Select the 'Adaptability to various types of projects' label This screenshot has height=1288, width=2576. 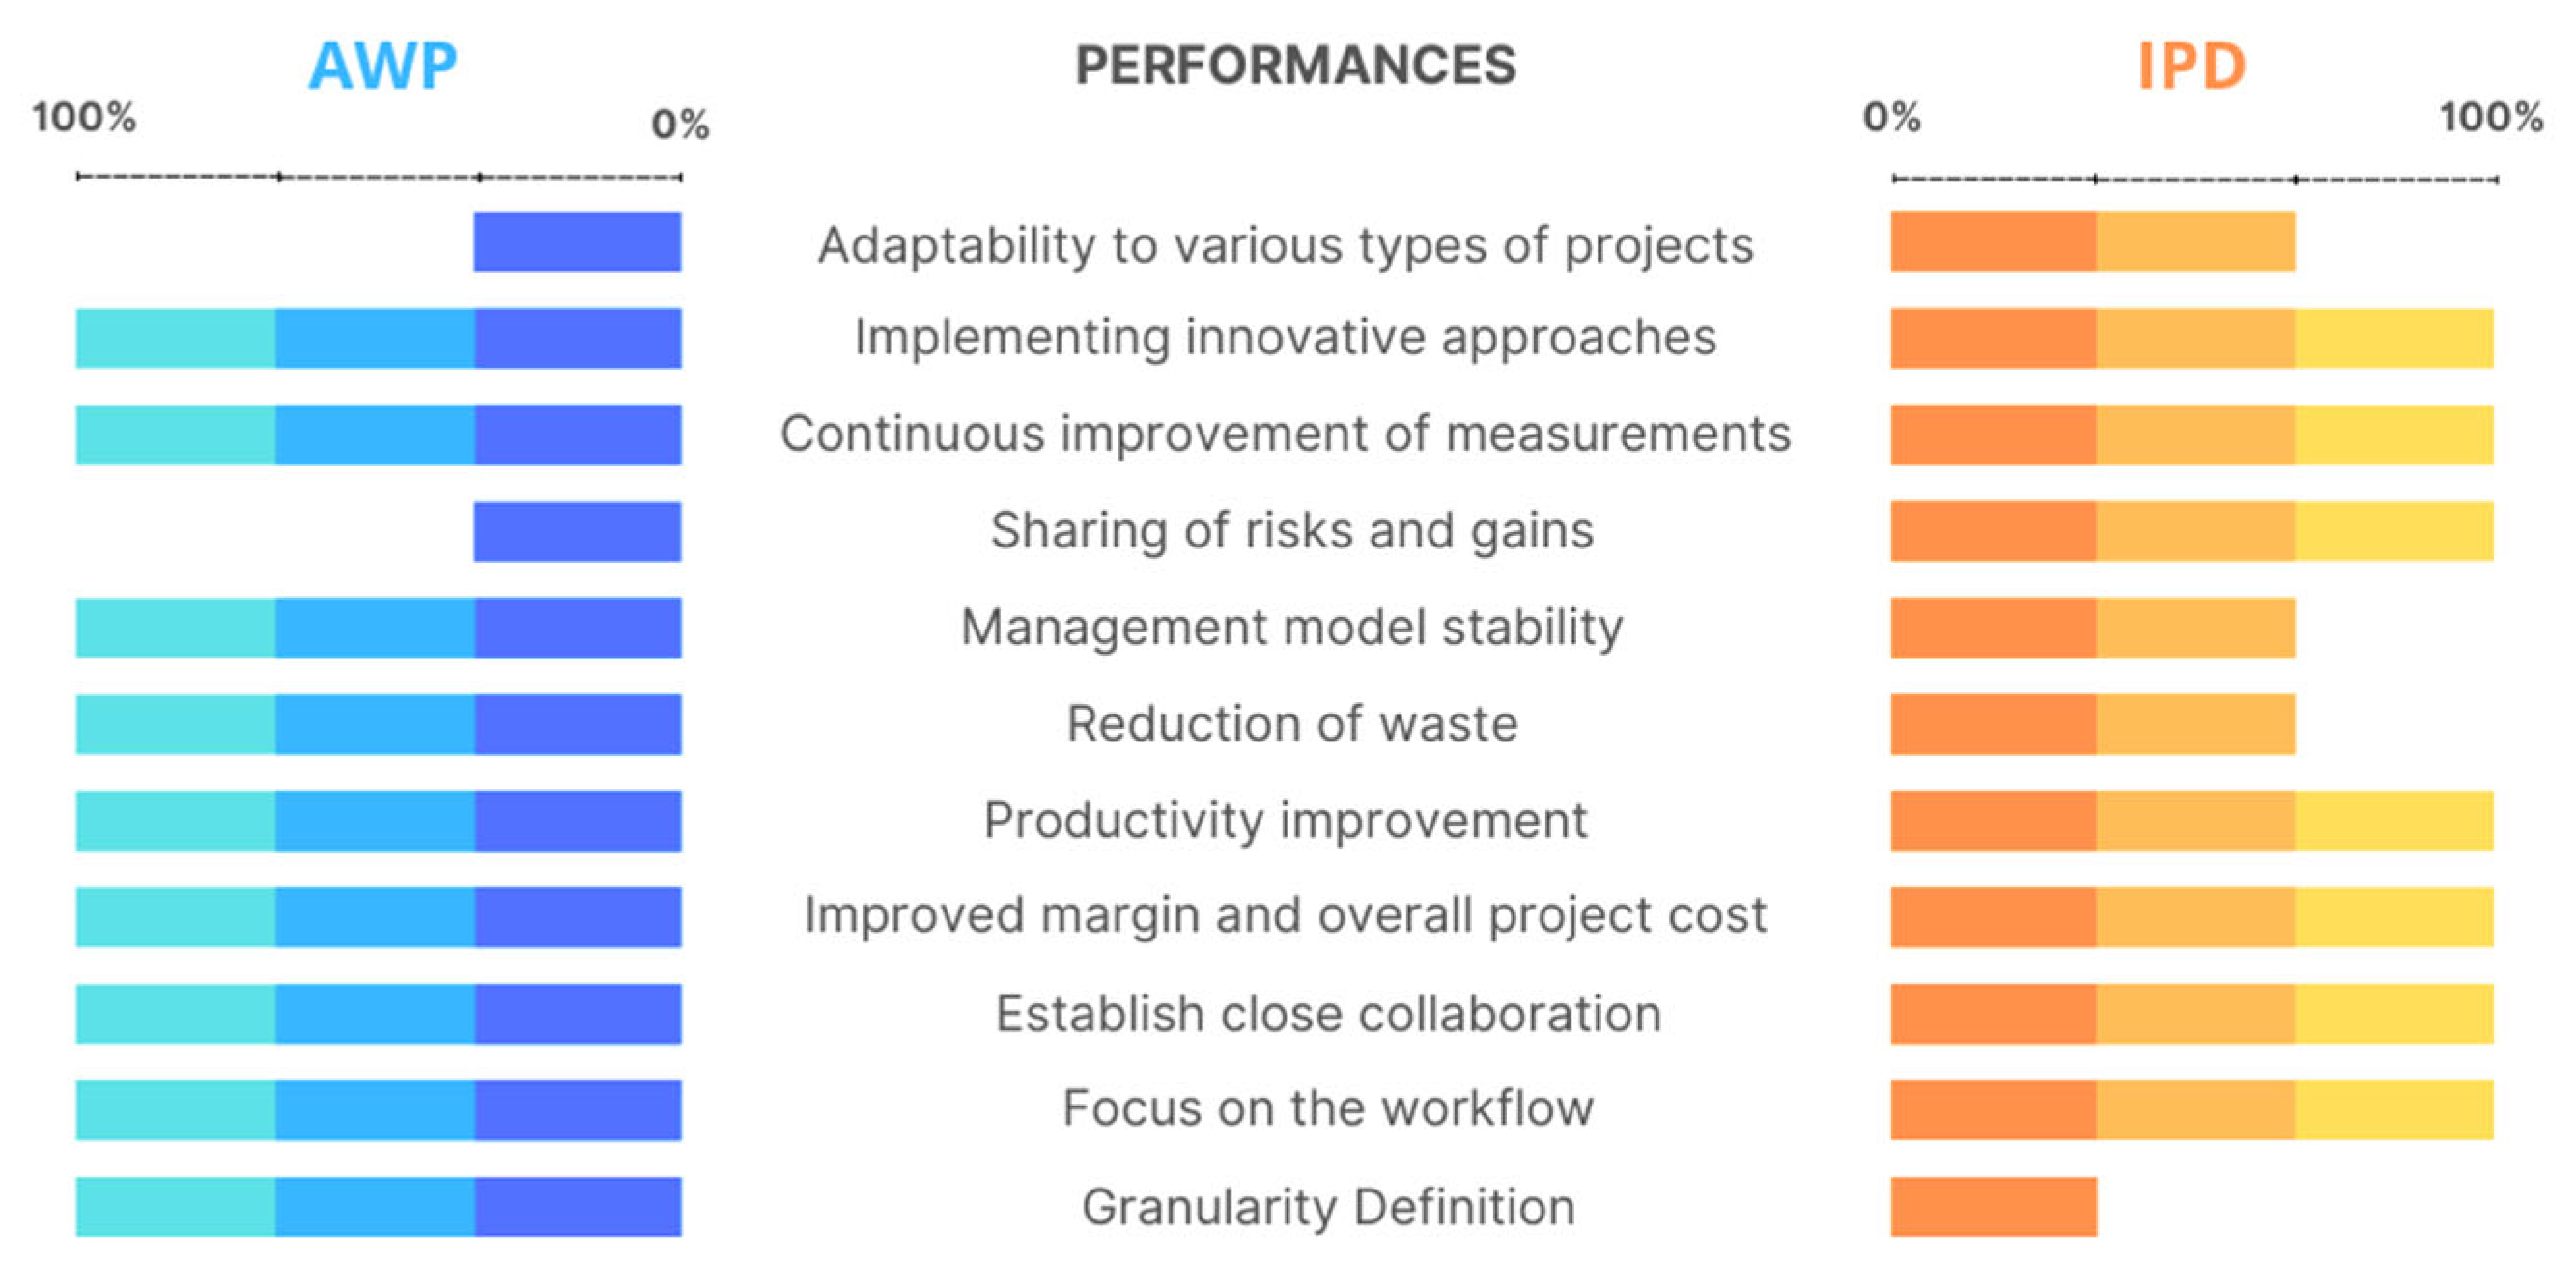pyautogui.click(x=1285, y=245)
